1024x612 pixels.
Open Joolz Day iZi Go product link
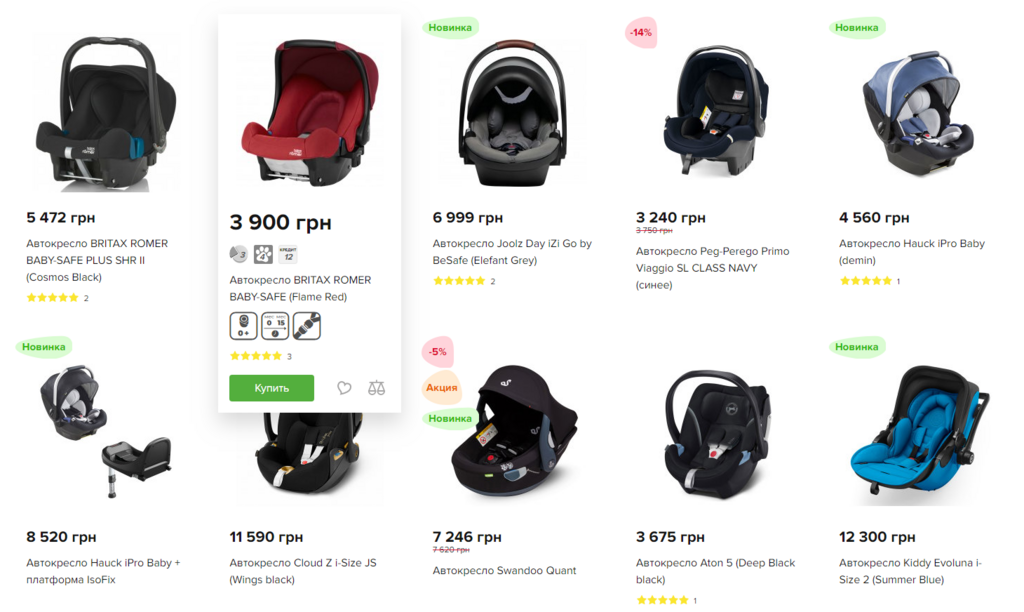pyautogui.click(x=512, y=251)
